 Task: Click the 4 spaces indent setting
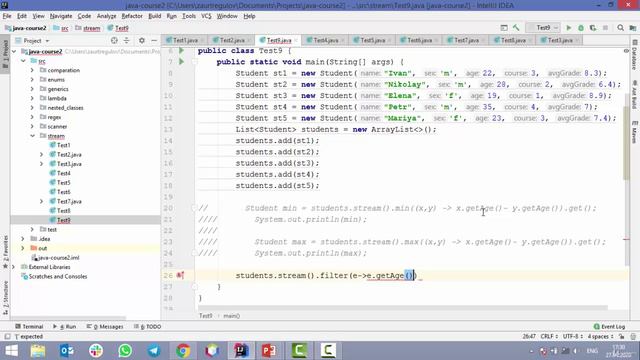coord(600,337)
